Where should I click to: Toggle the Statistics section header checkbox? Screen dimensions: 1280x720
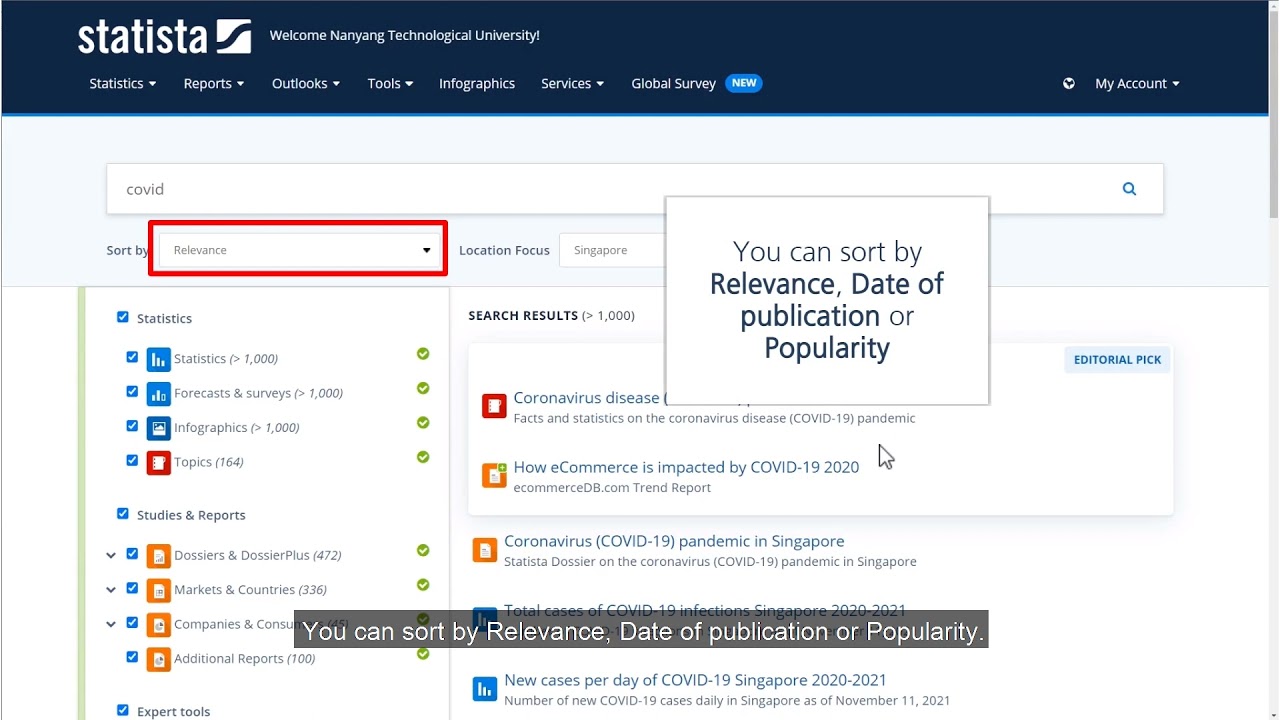123,317
